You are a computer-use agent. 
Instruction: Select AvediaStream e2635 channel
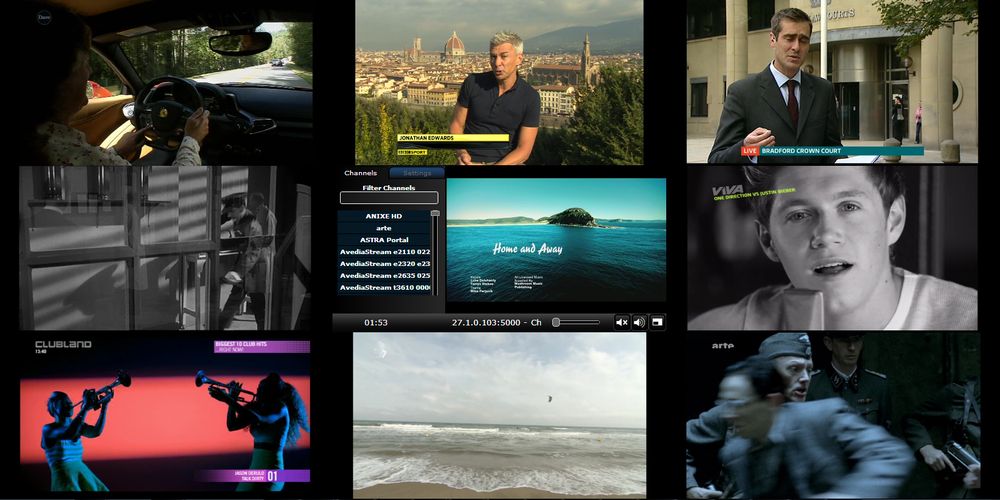pyautogui.click(x=384, y=276)
